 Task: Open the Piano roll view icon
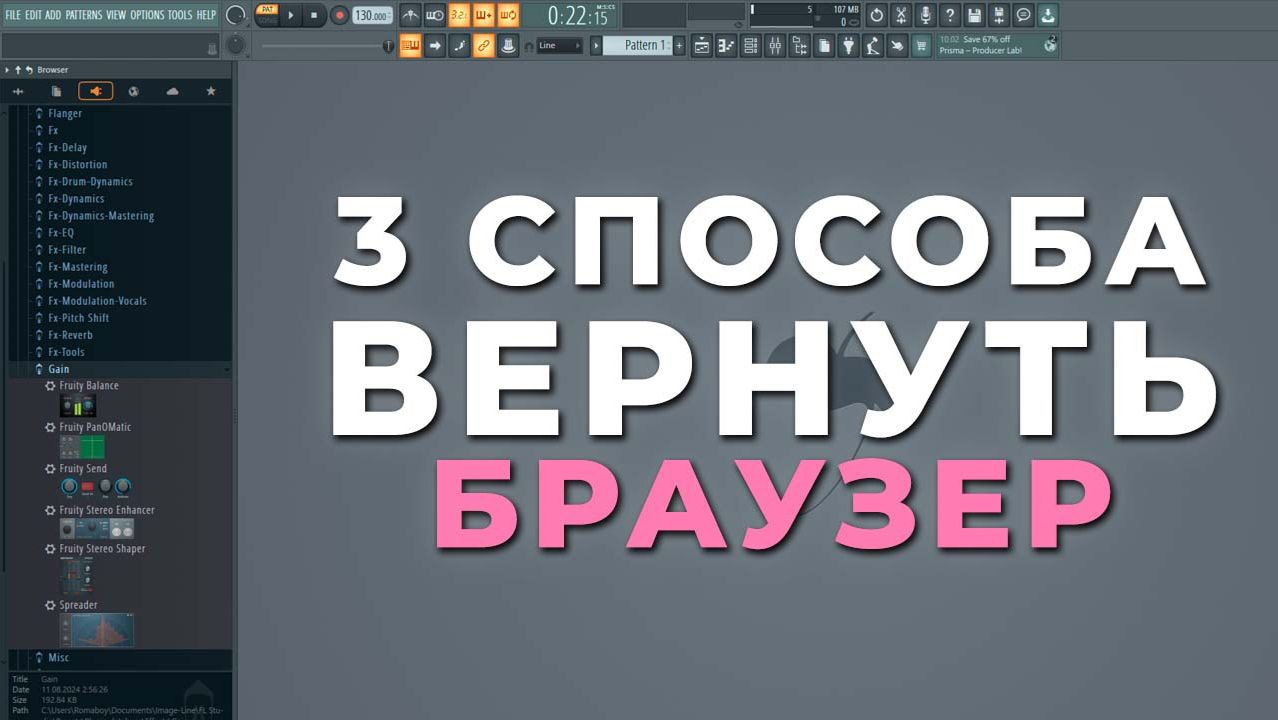726,45
